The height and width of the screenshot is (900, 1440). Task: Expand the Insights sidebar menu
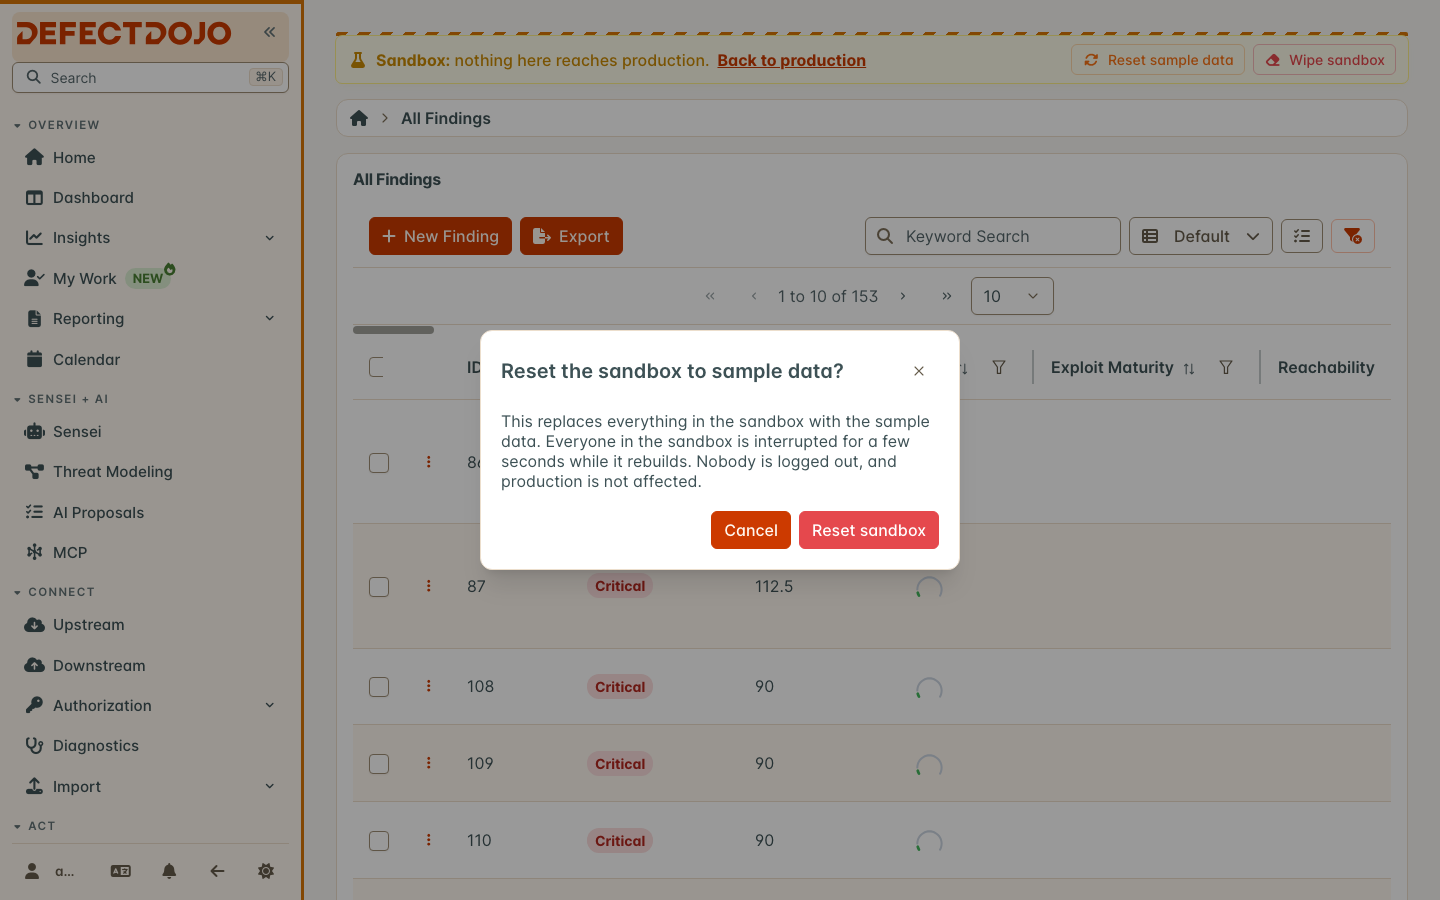pyautogui.click(x=150, y=238)
